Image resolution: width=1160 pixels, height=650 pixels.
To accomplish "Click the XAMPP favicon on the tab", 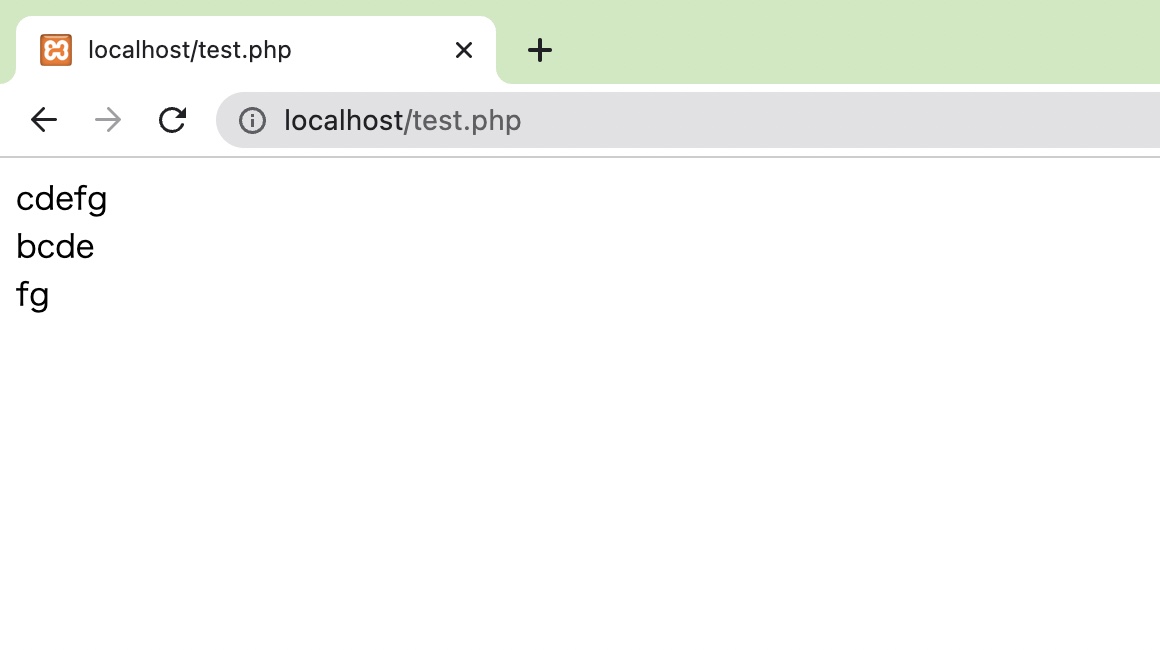I will coord(56,49).
